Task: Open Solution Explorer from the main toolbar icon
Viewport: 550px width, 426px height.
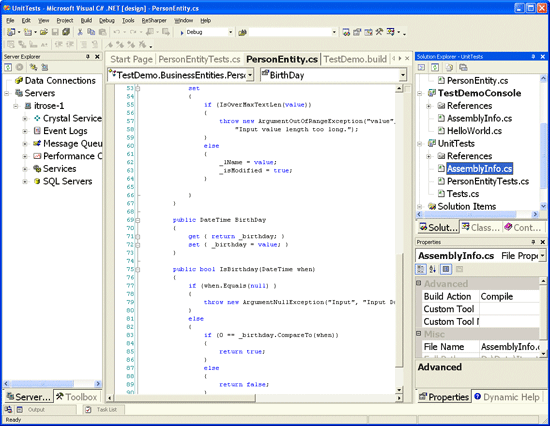Action: click(x=346, y=32)
